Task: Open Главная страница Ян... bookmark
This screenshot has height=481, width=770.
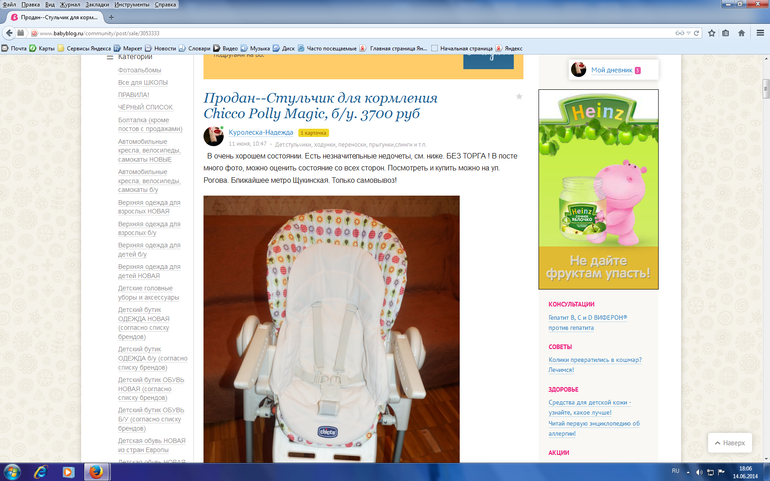Action: tap(393, 48)
